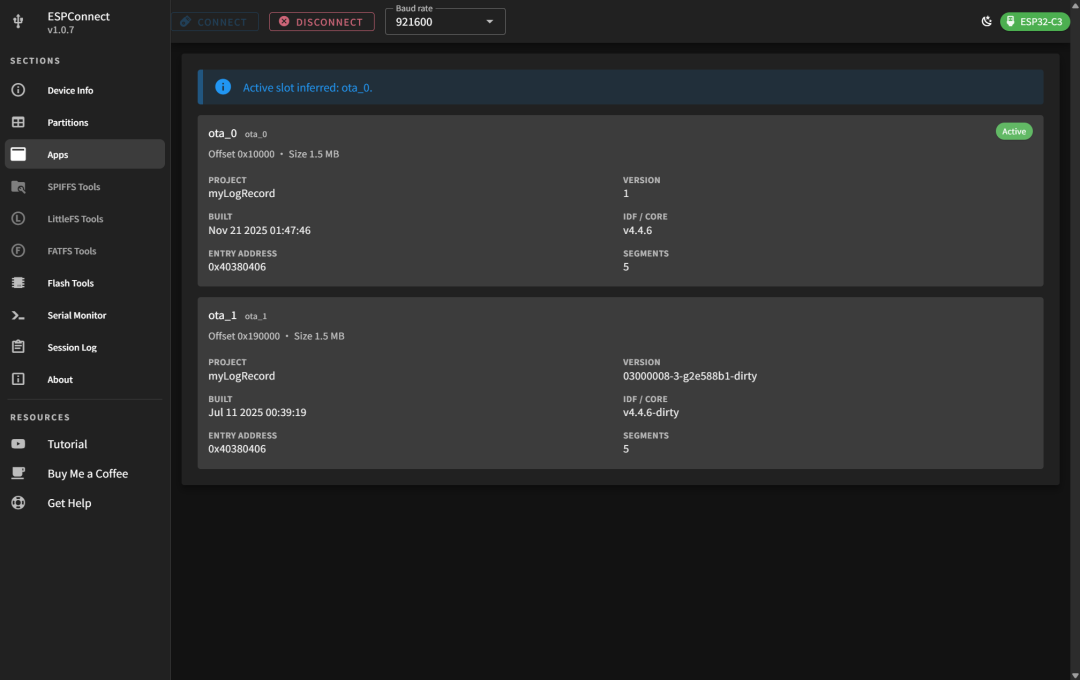Screen dimensions: 1080x680
Task: Select the USB logo beside ESPConnect title
Action: [x=17, y=20]
